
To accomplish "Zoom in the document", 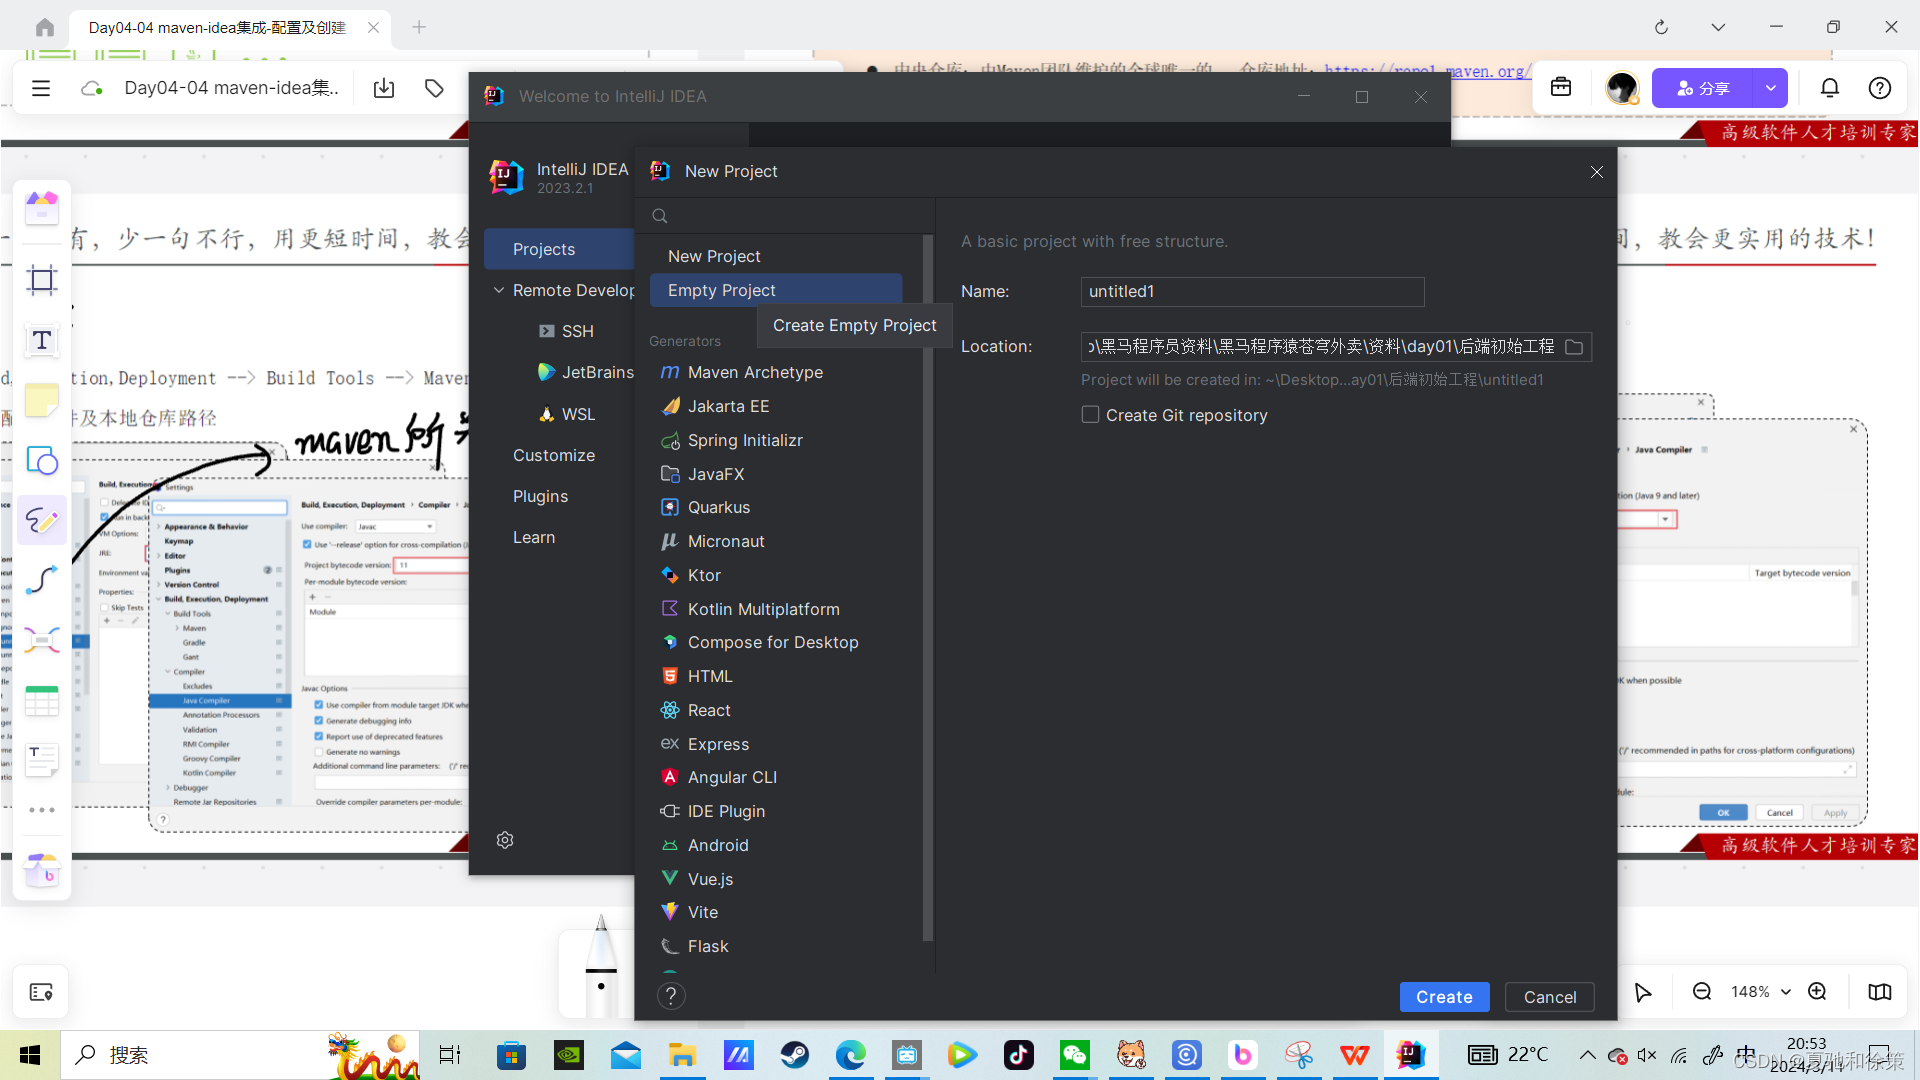I will tap(1817, 992).
